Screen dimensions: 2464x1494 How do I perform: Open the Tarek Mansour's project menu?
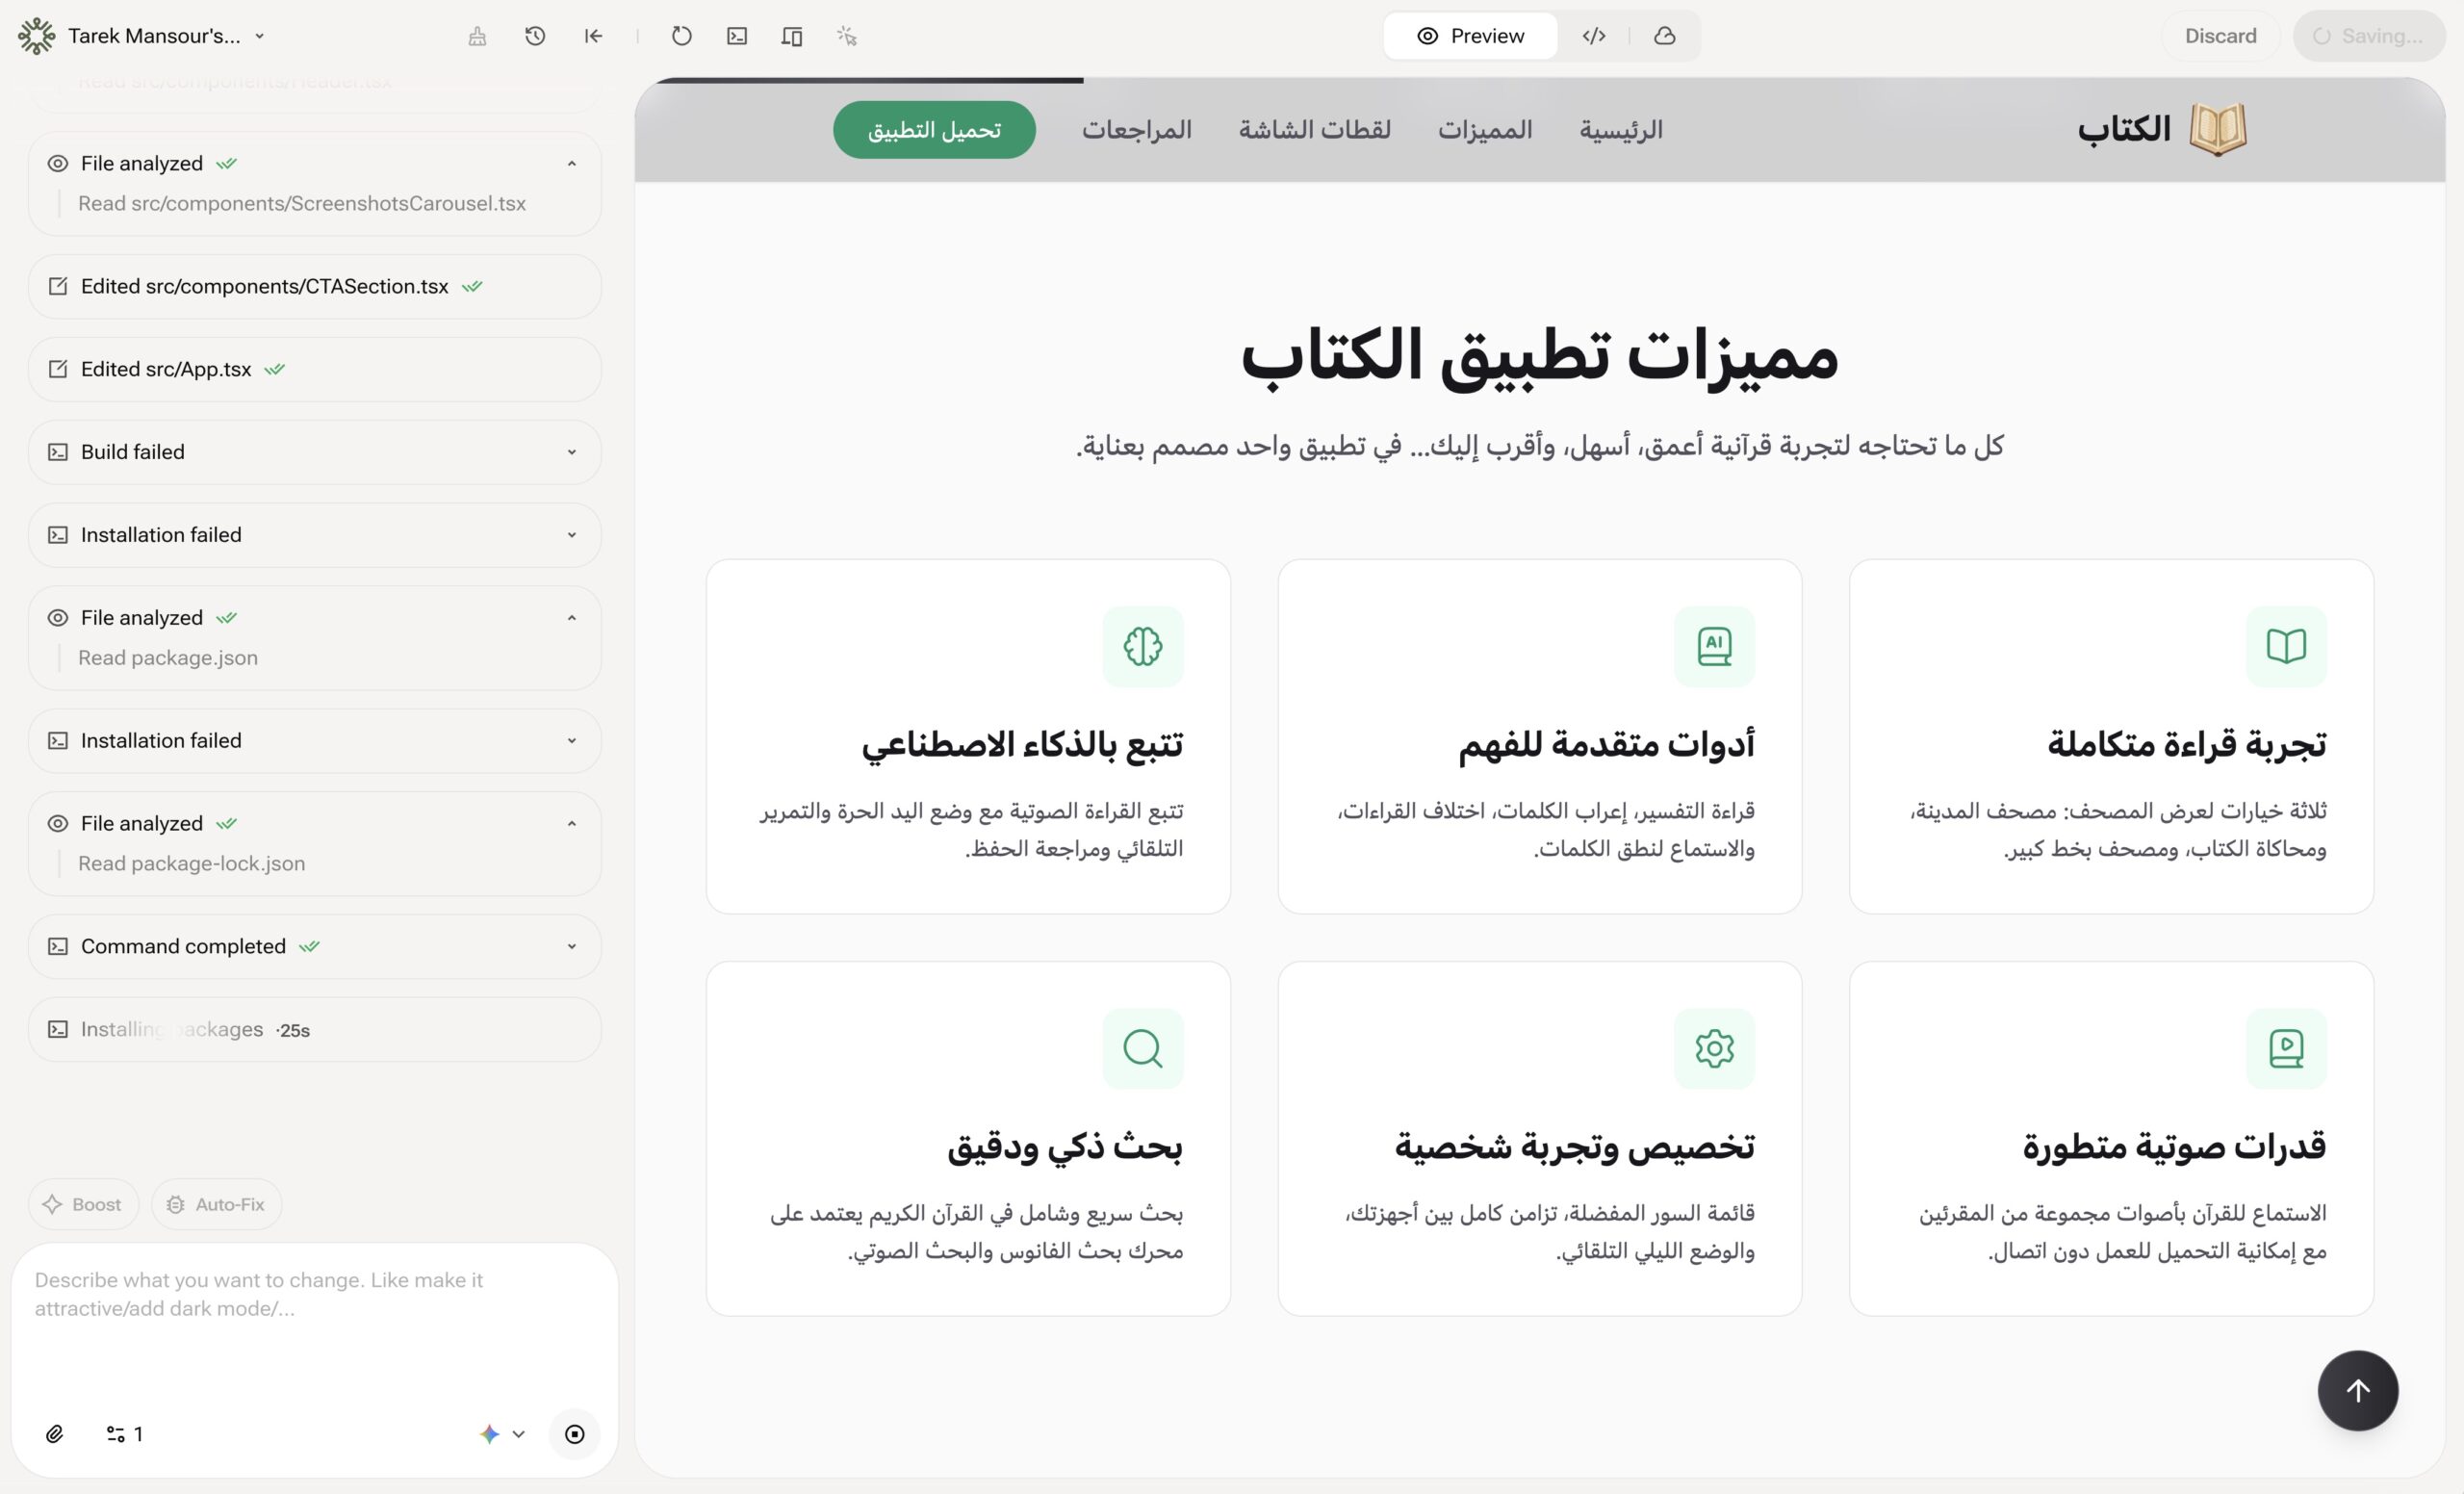(x=258, y=36)
